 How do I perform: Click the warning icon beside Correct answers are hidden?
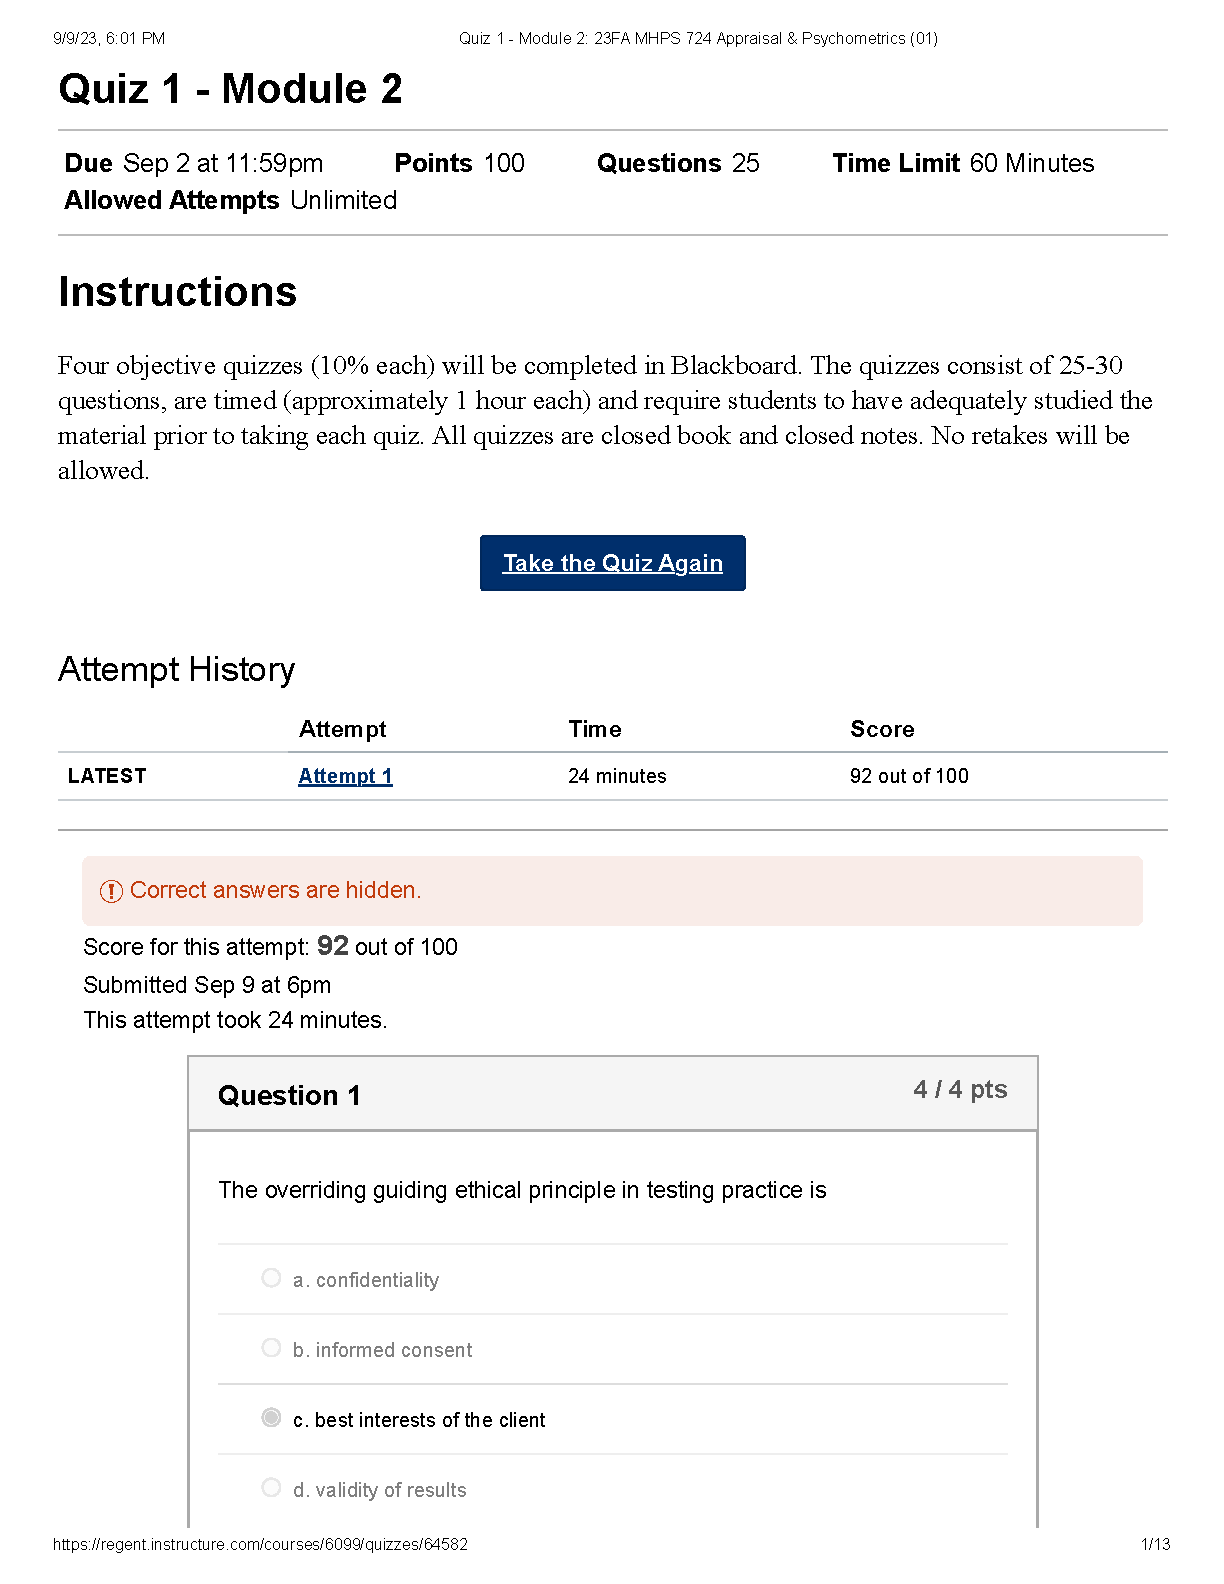tap(111, 891)
